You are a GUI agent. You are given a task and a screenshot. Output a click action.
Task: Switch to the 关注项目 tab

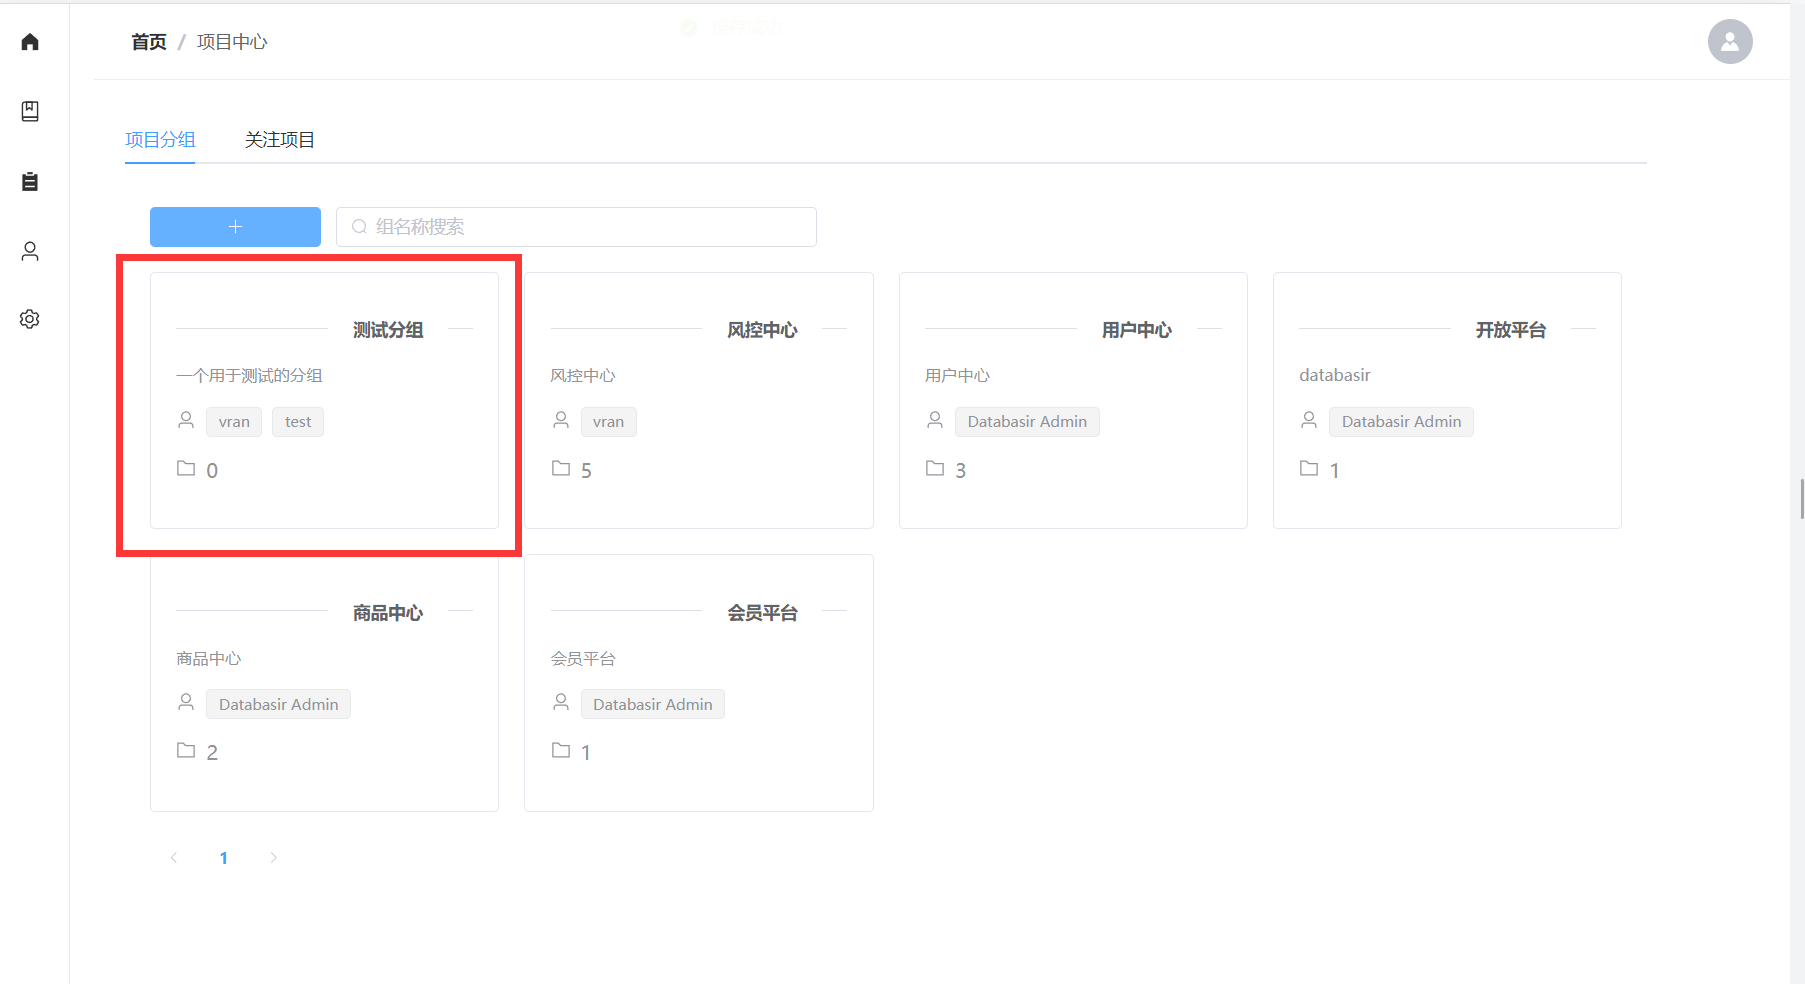tap(280, 140)
